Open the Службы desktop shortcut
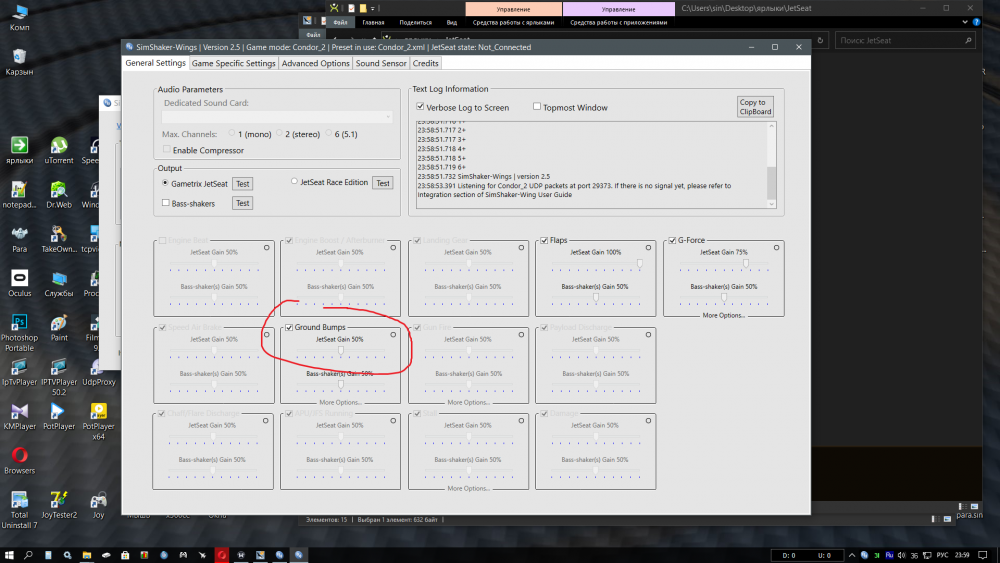 [x=59, y=283]
